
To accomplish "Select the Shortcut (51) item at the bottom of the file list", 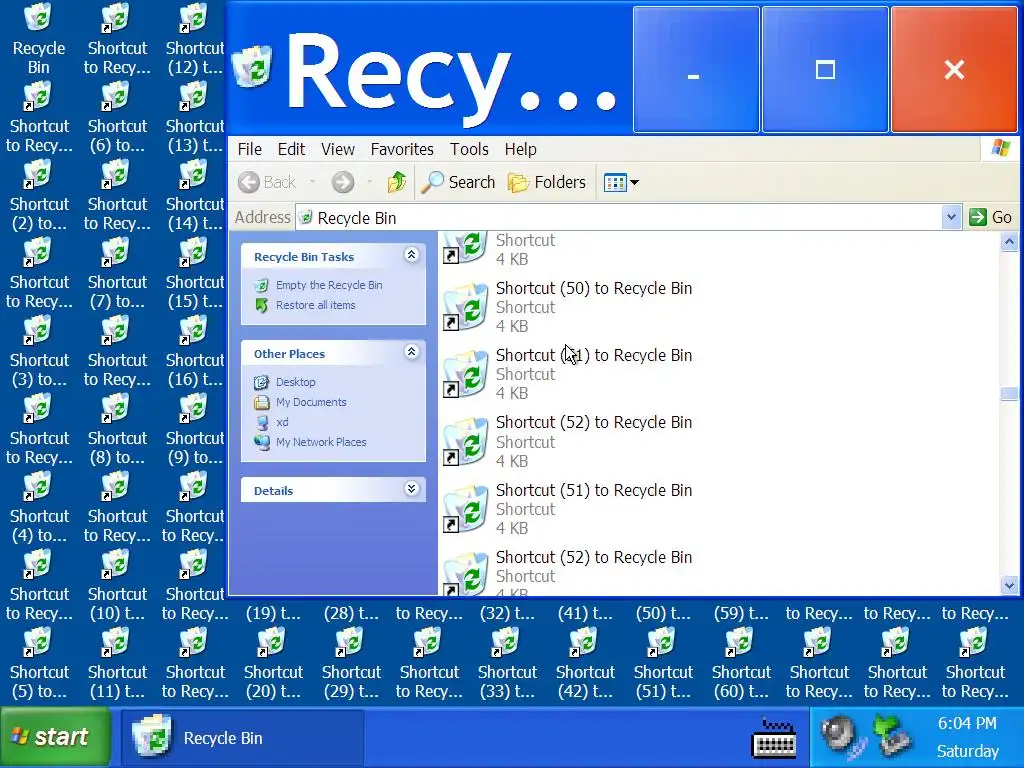I will [x=567, y=509].
